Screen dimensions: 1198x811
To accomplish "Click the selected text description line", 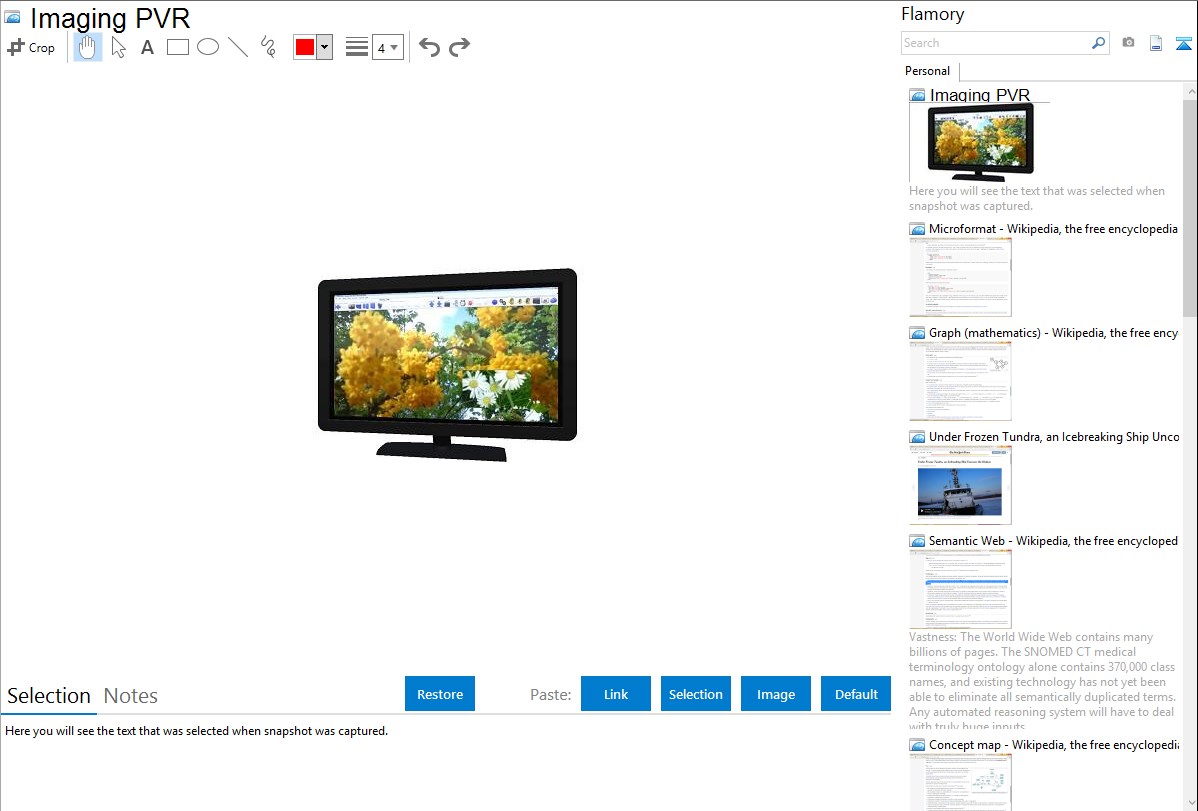I will [196, 732].
